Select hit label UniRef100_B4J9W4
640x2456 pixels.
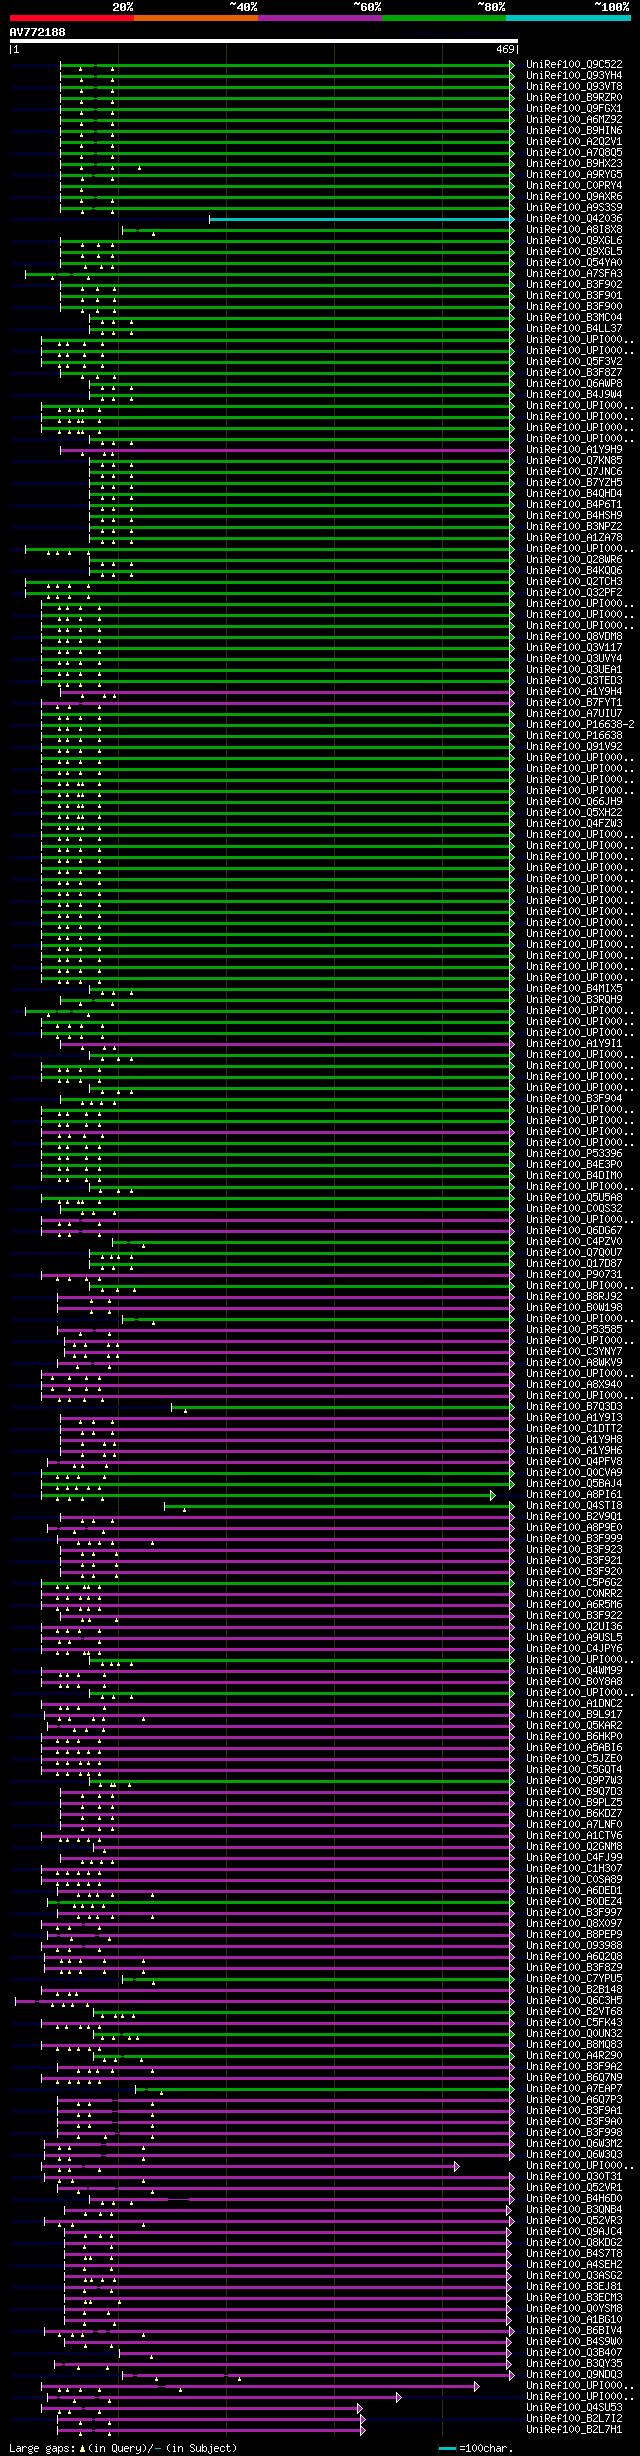[574, 394]
